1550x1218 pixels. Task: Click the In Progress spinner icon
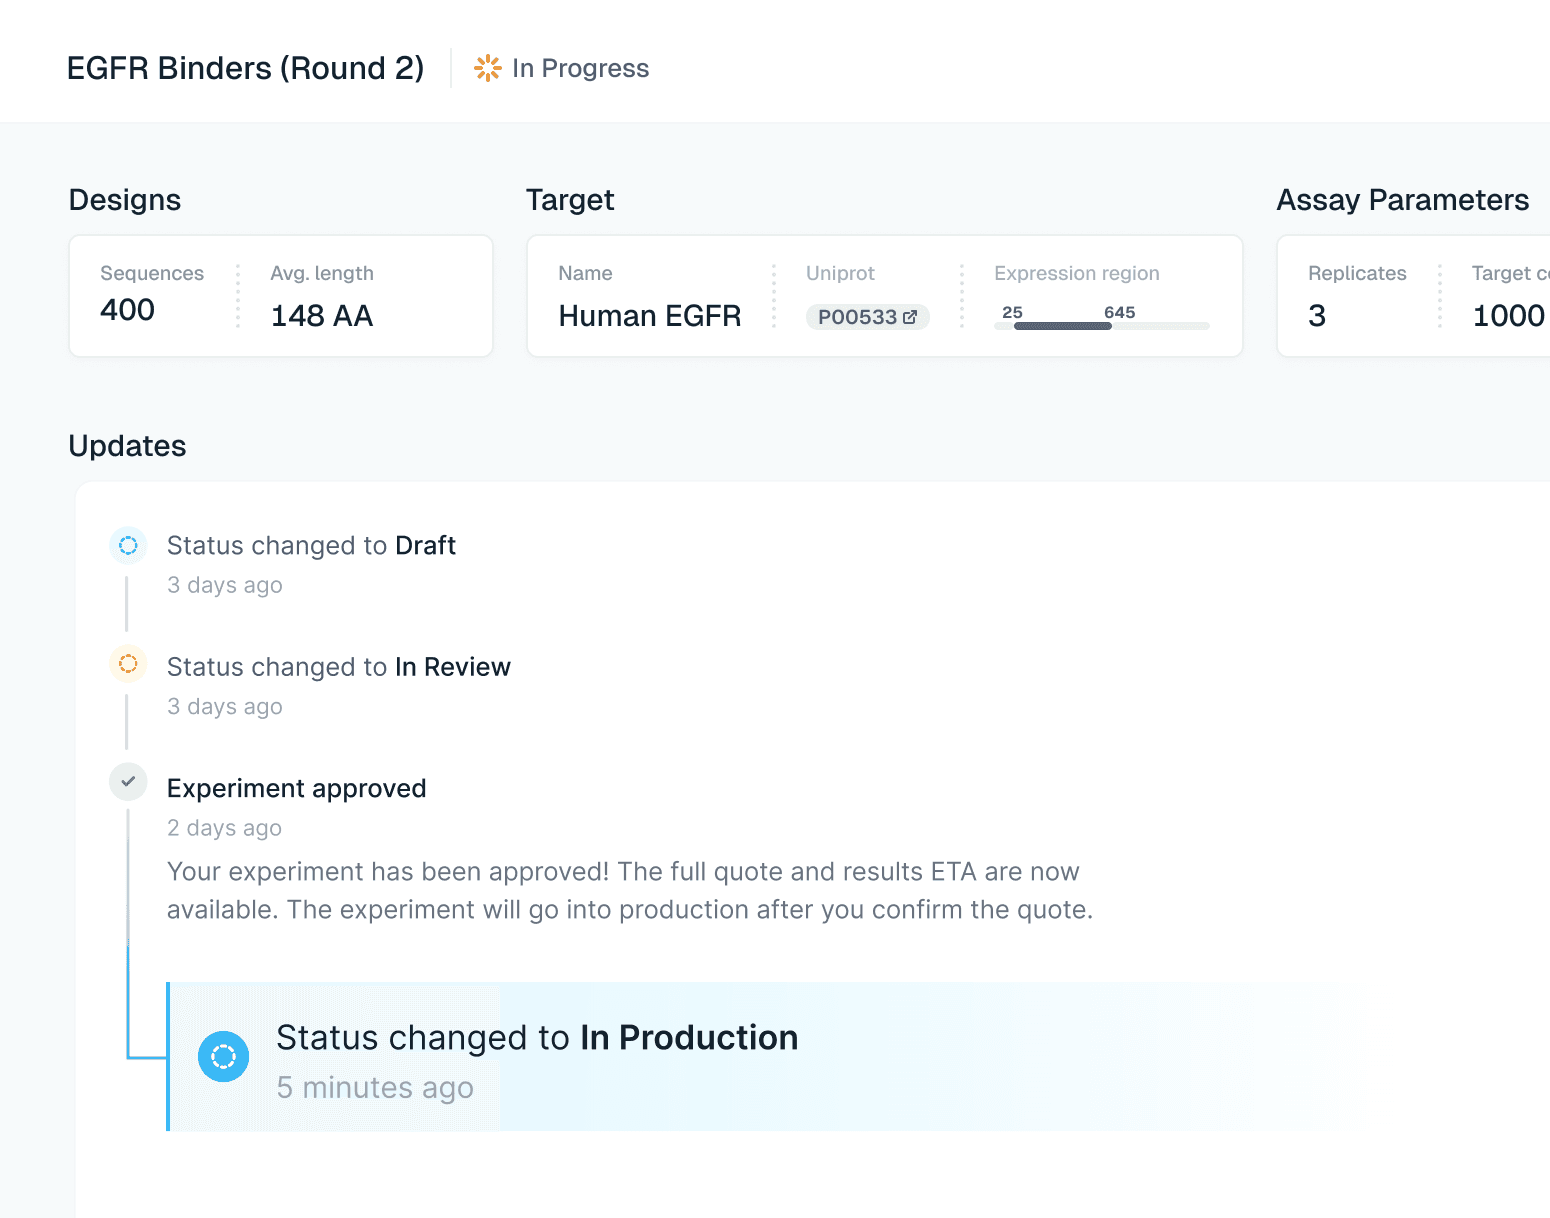click(x=487, y=68)
